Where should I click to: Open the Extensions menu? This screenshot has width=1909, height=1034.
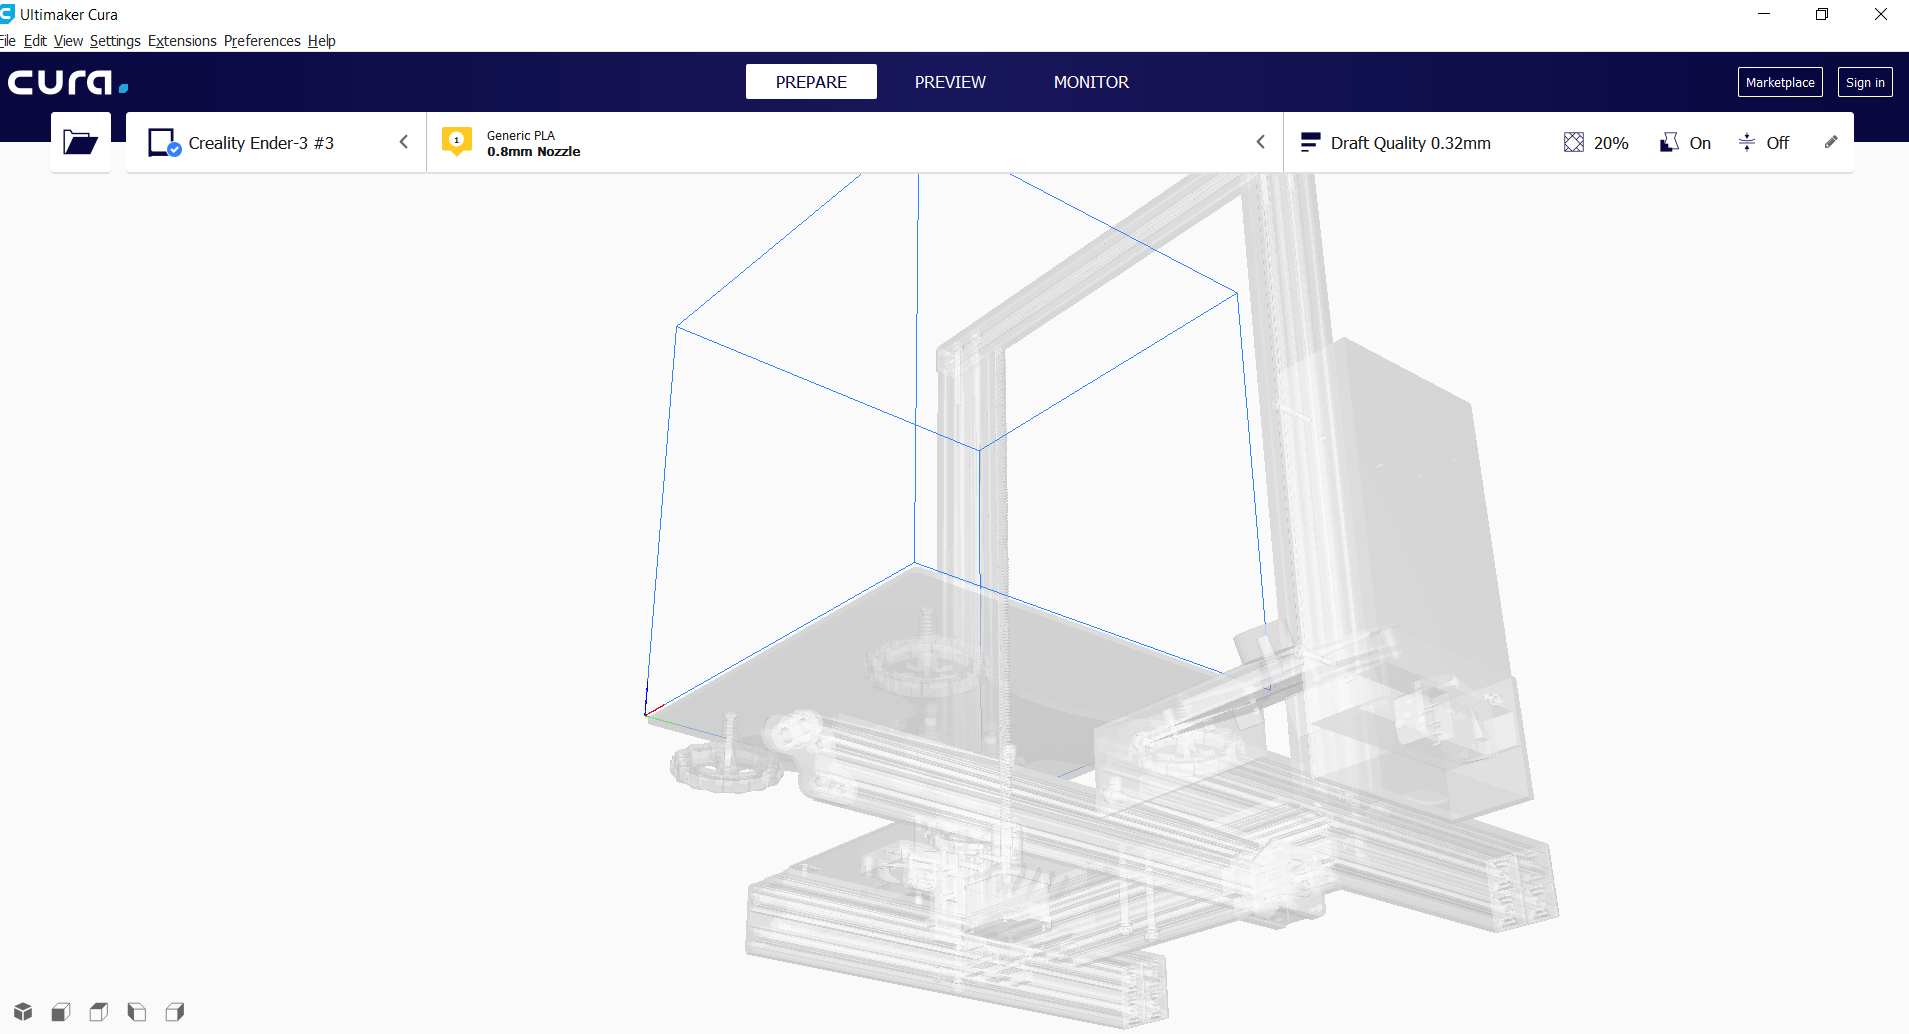click(182, 41)
